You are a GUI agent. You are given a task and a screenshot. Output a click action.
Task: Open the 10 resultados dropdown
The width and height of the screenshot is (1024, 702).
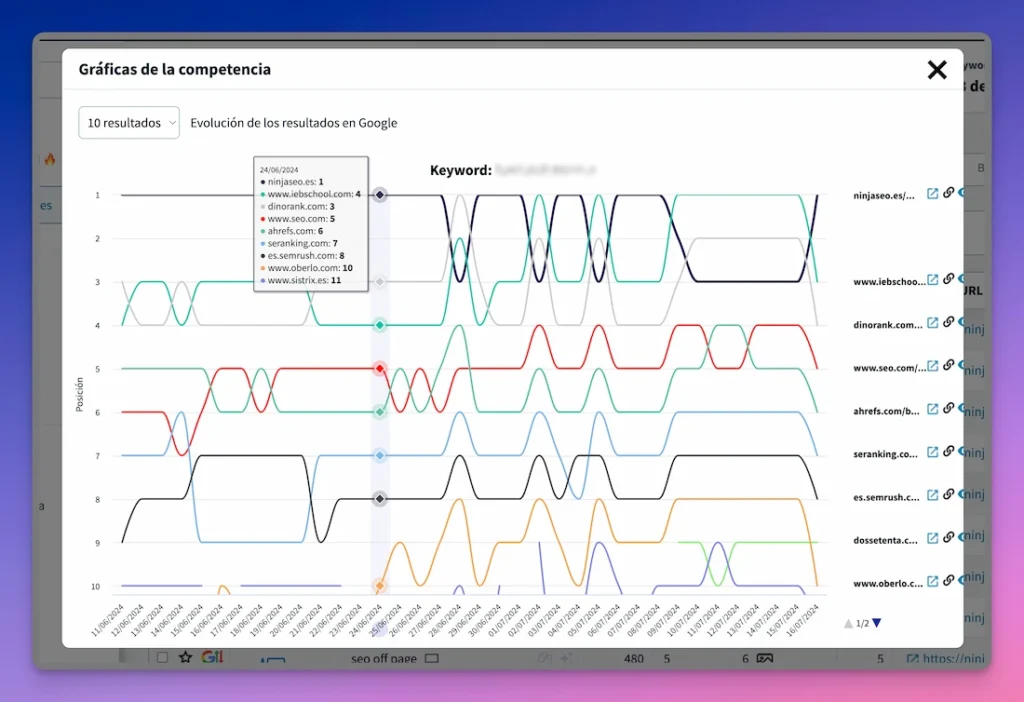(128, 122)
